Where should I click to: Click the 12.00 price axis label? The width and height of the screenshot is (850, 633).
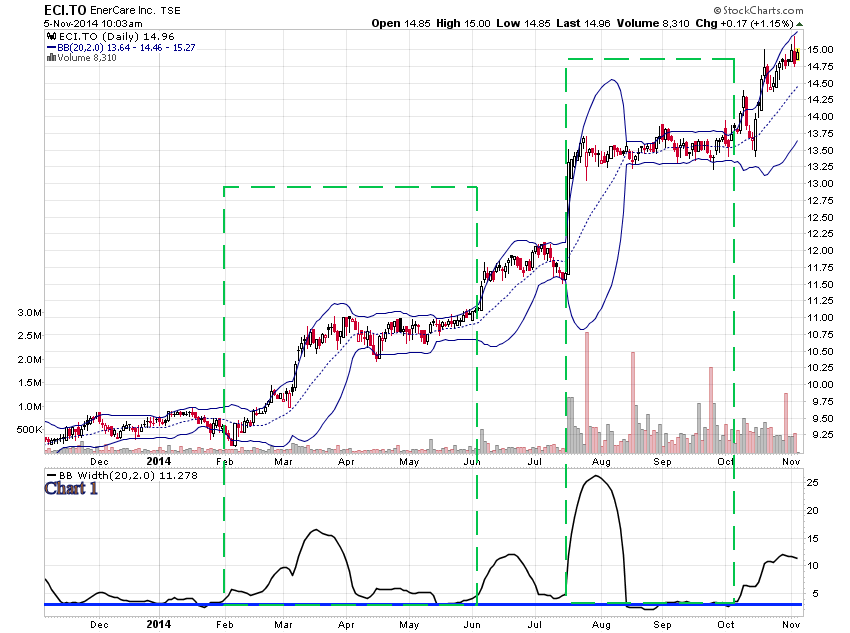[820, 250]
